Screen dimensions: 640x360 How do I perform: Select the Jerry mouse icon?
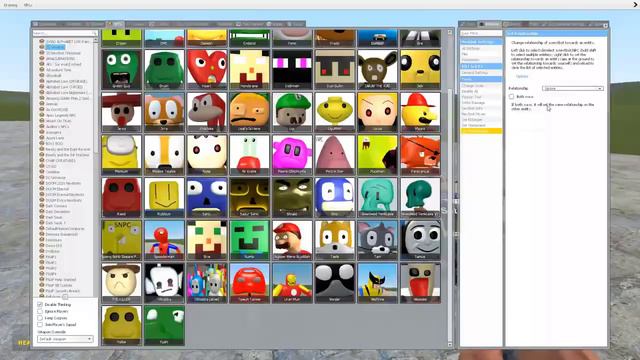click(x=164, y=112)
